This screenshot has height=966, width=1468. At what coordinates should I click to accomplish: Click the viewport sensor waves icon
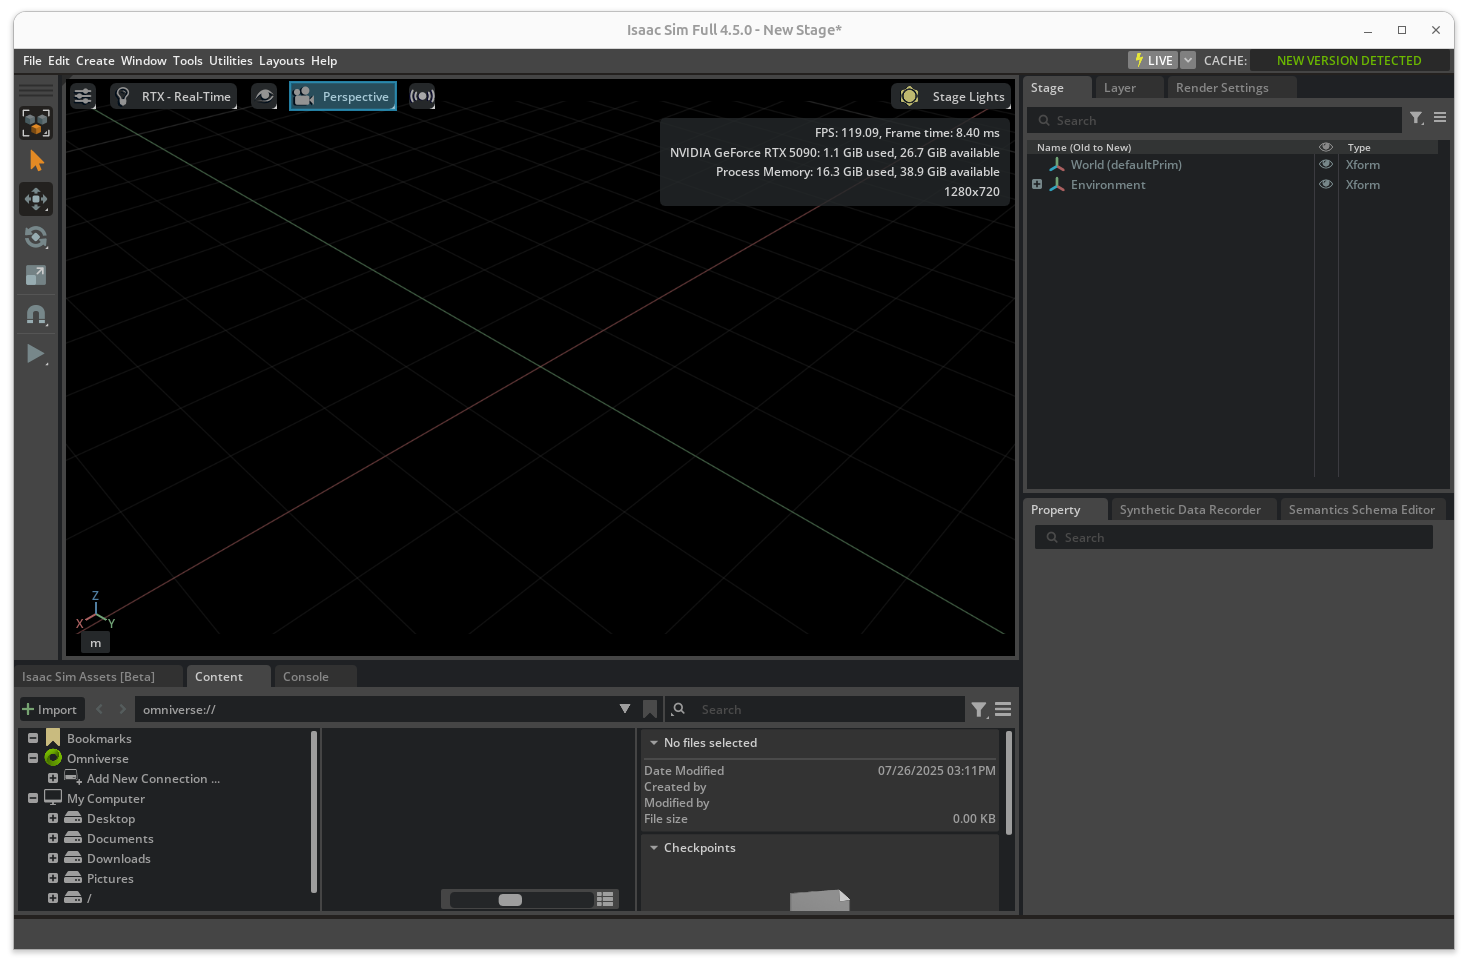(x=422, y=97)
